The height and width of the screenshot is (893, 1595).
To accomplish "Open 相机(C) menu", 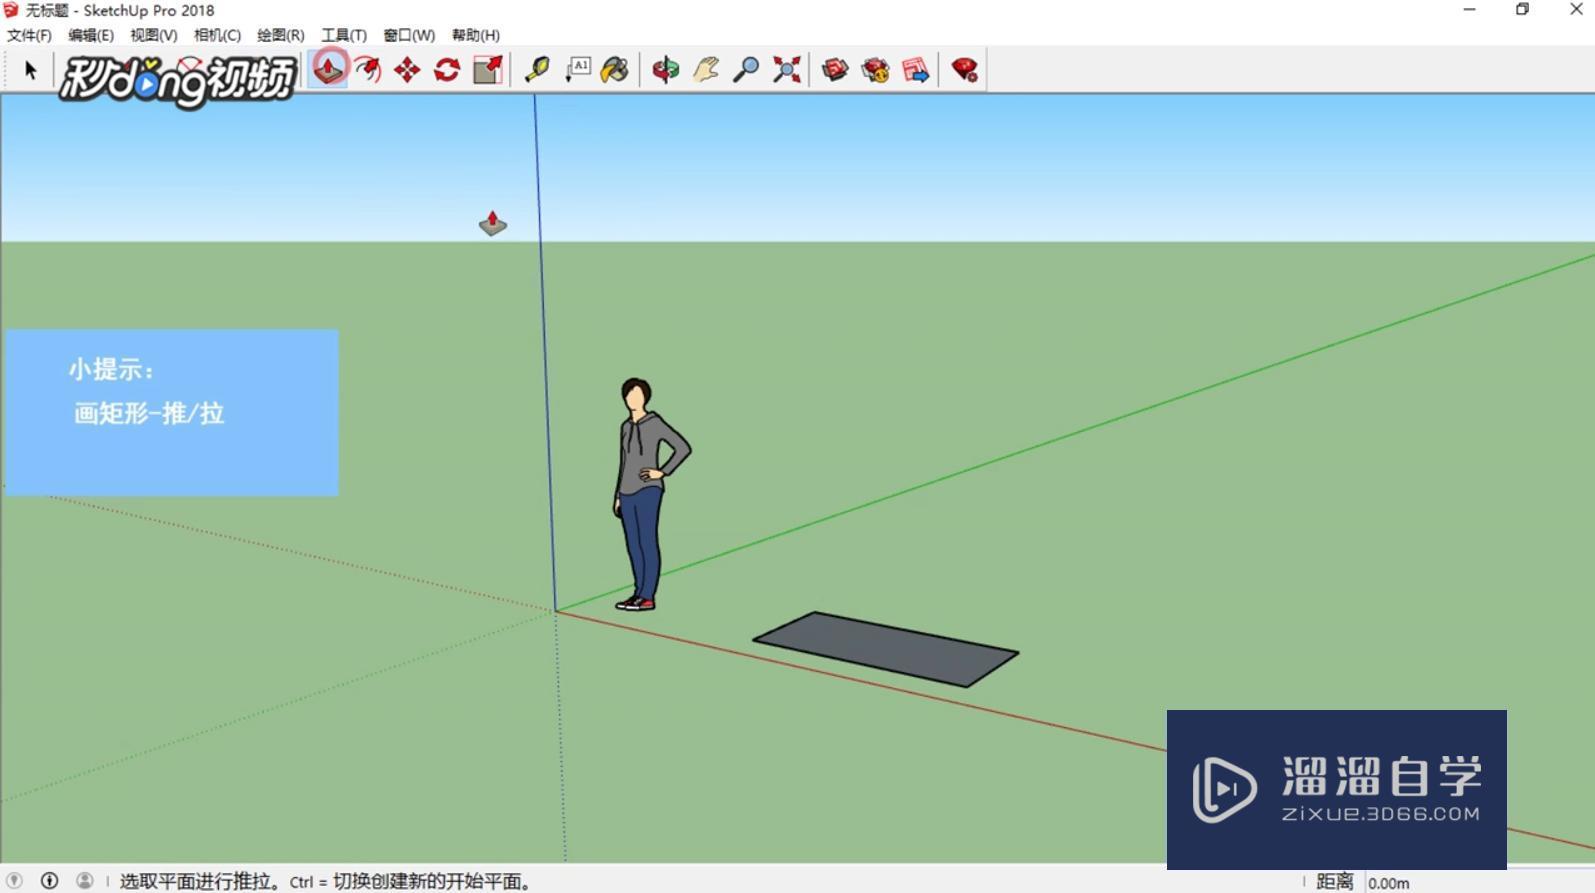I will 217,35.
